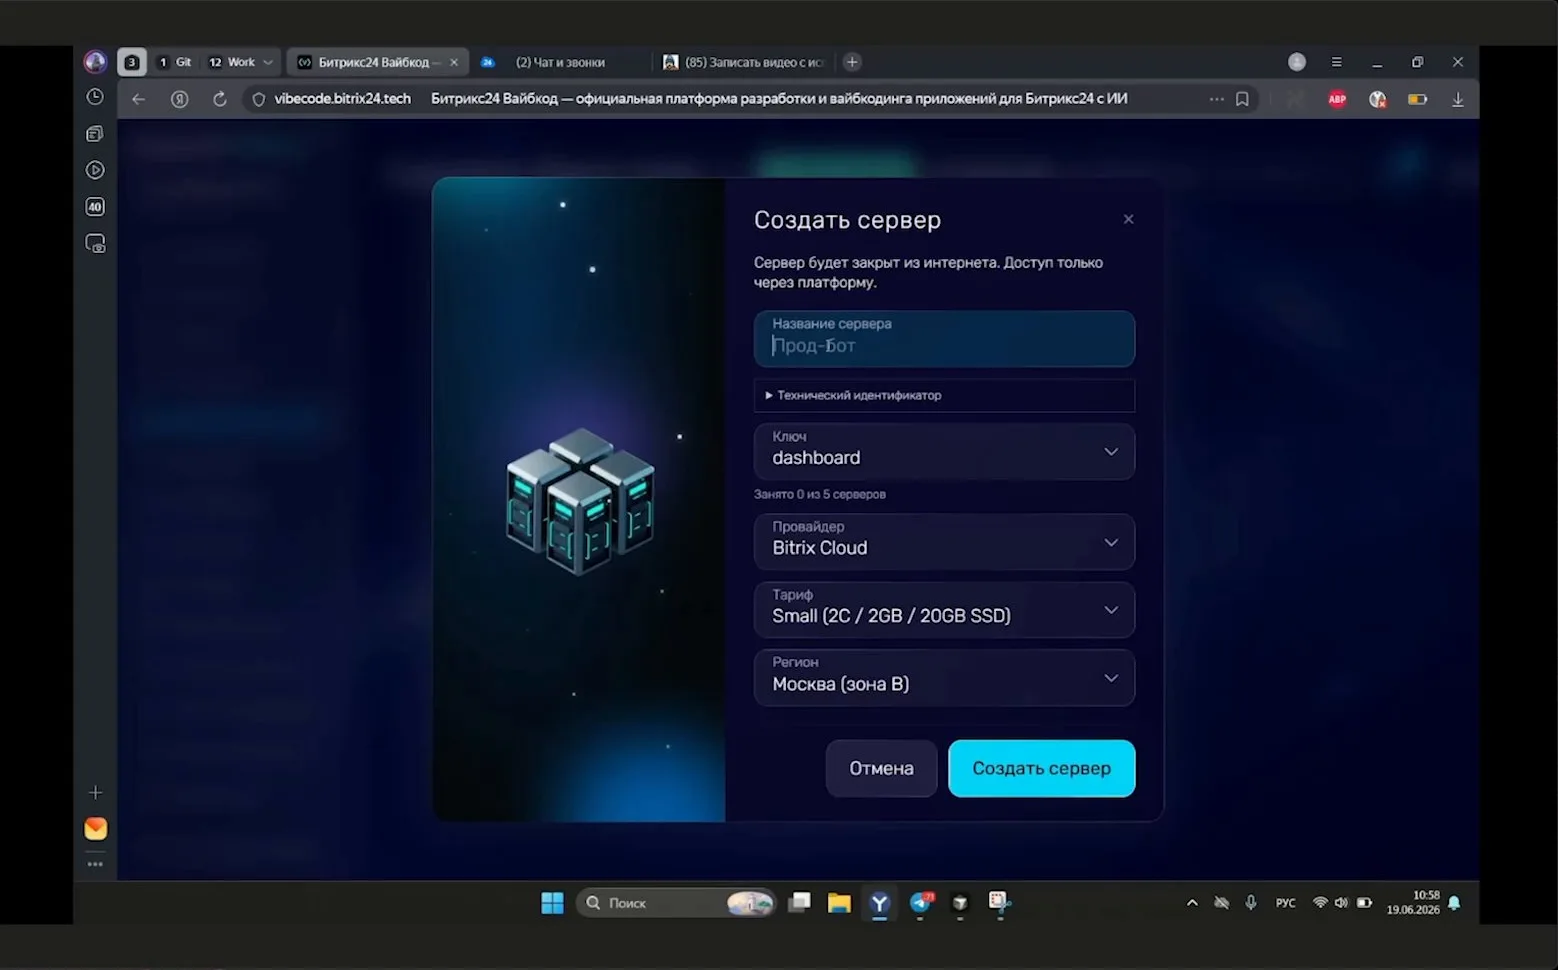Switch the РУС keyboard language
Screen dimensions: 1558x970
1285,903
